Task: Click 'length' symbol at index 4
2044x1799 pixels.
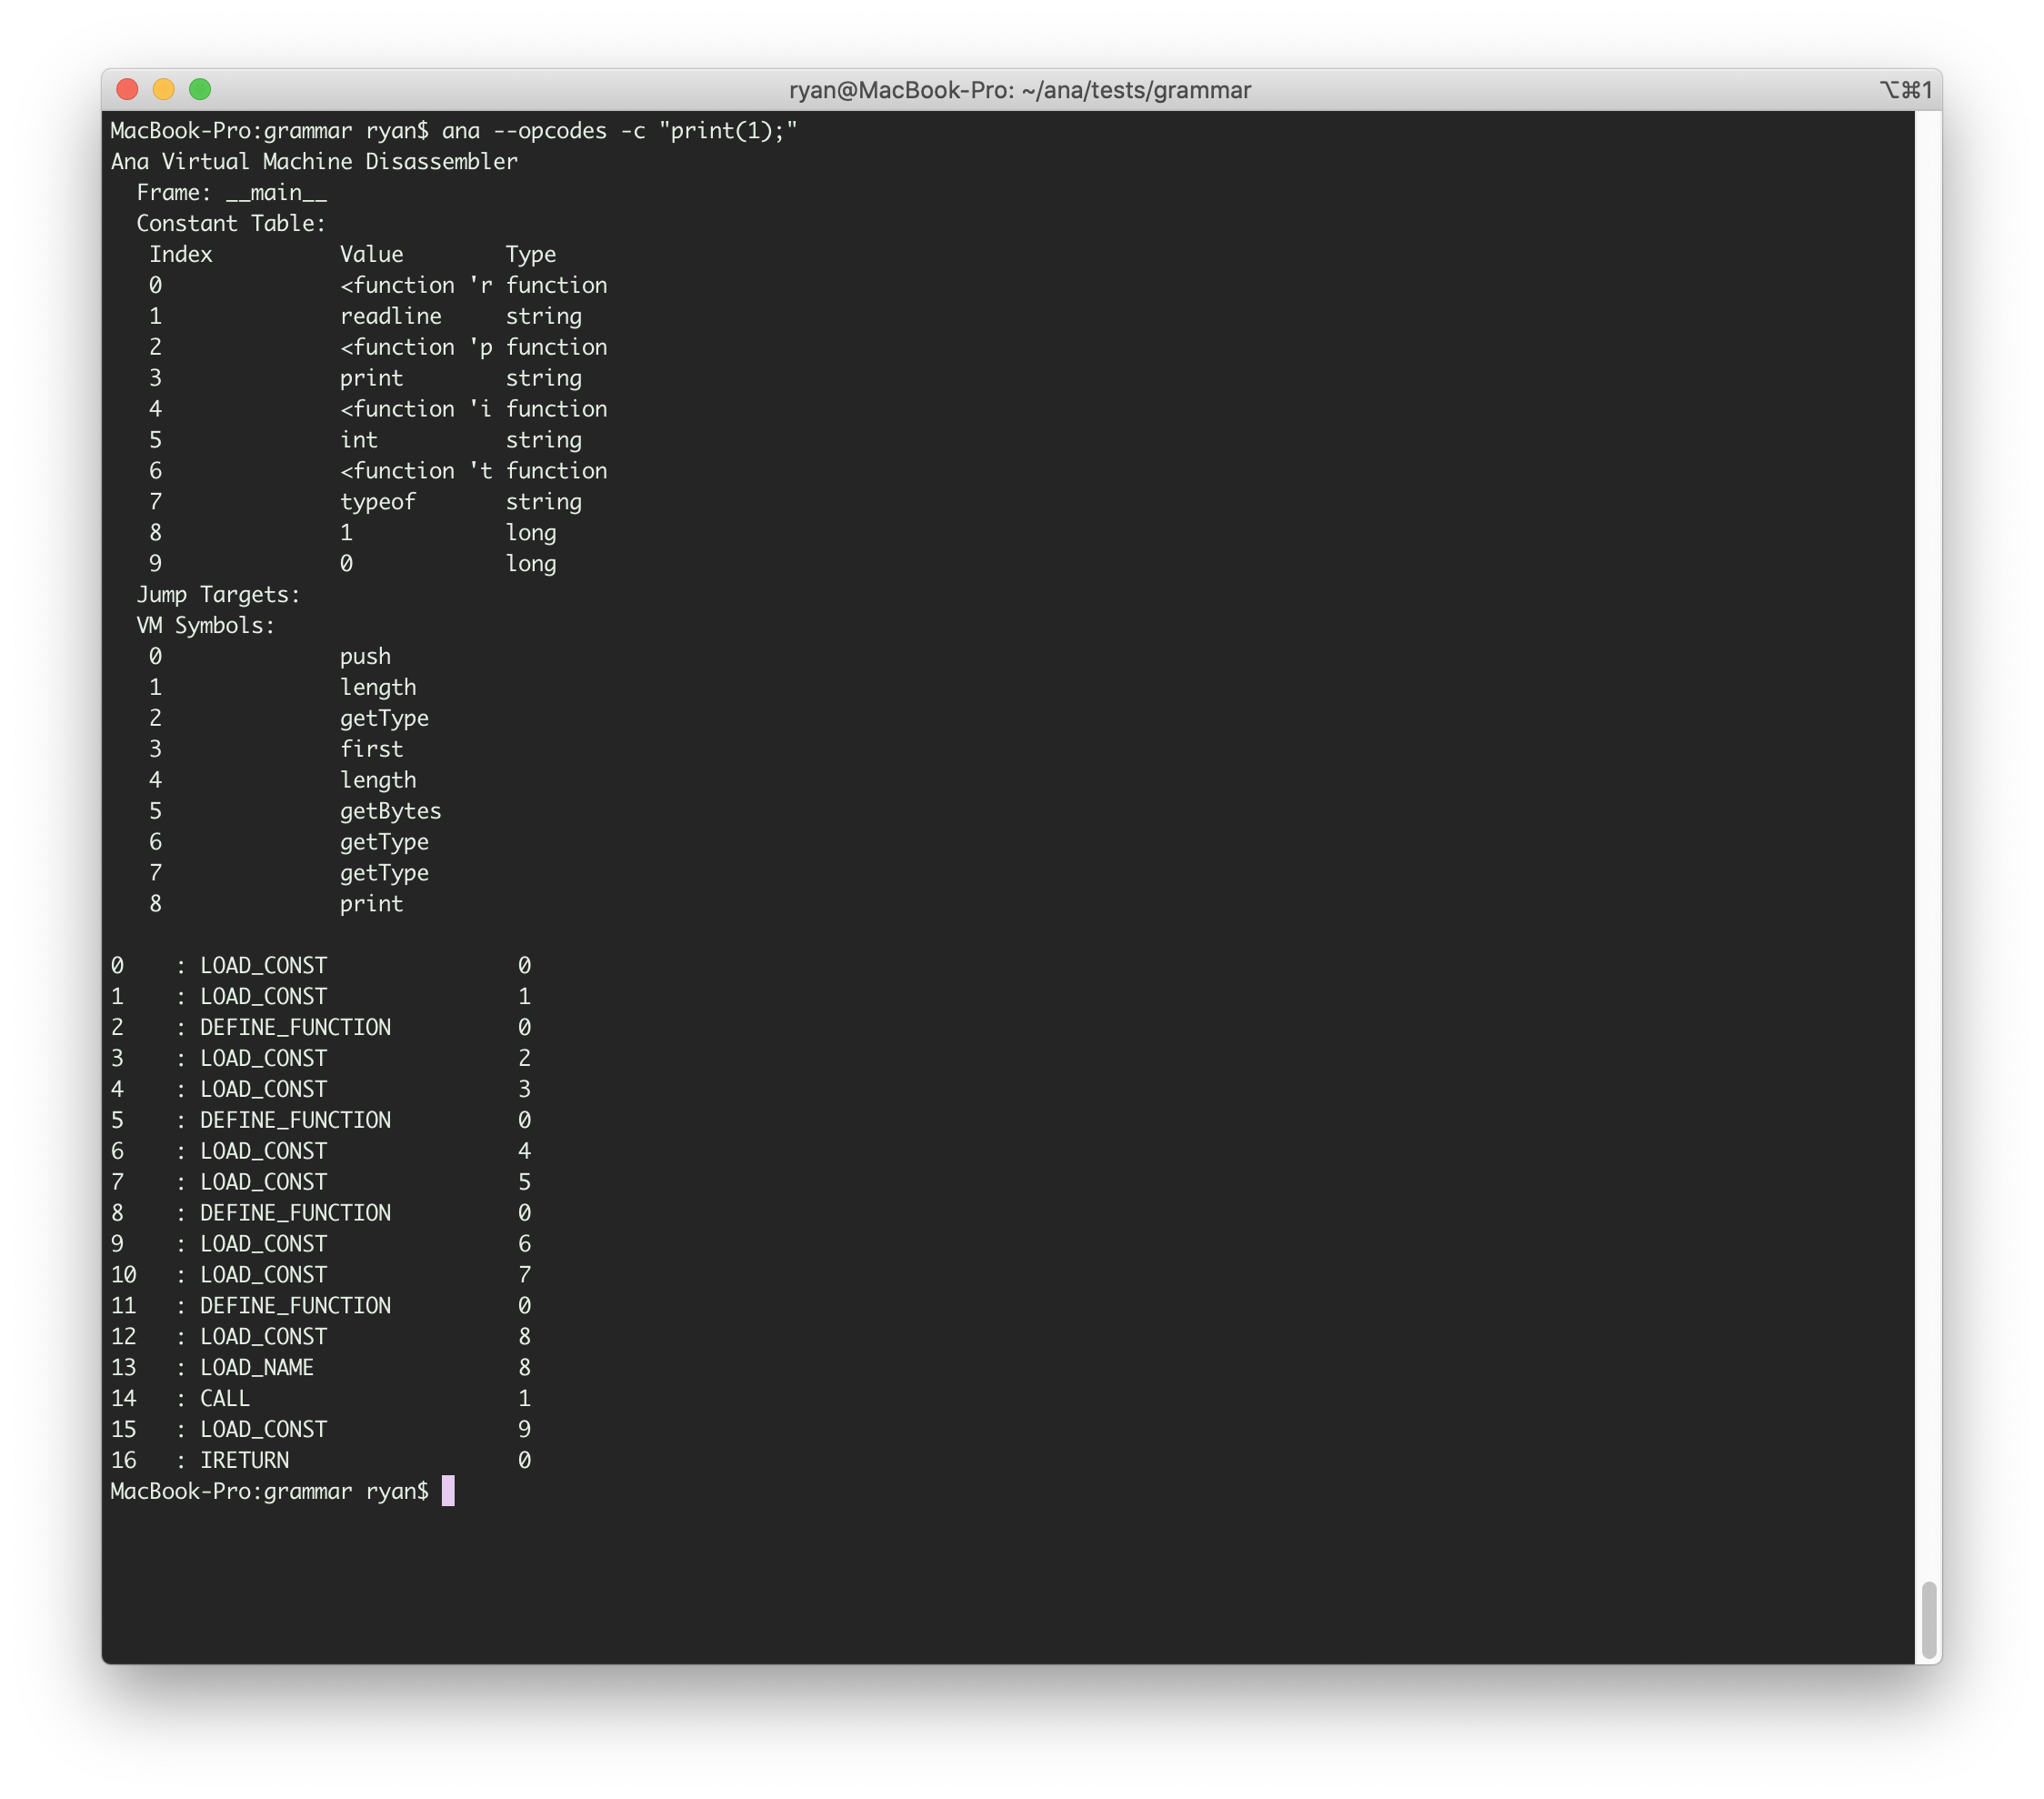Action: [x=378, y=781]
